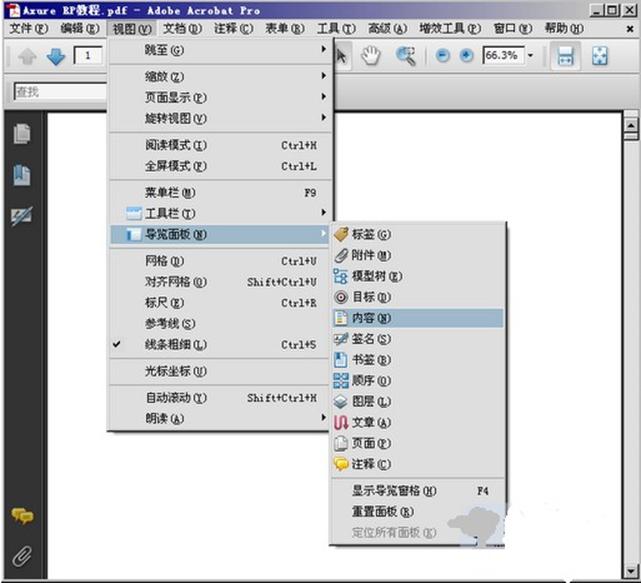Expand 页面显示(P) page display submenu
This screenshot has width=641, height=583.
220,97
